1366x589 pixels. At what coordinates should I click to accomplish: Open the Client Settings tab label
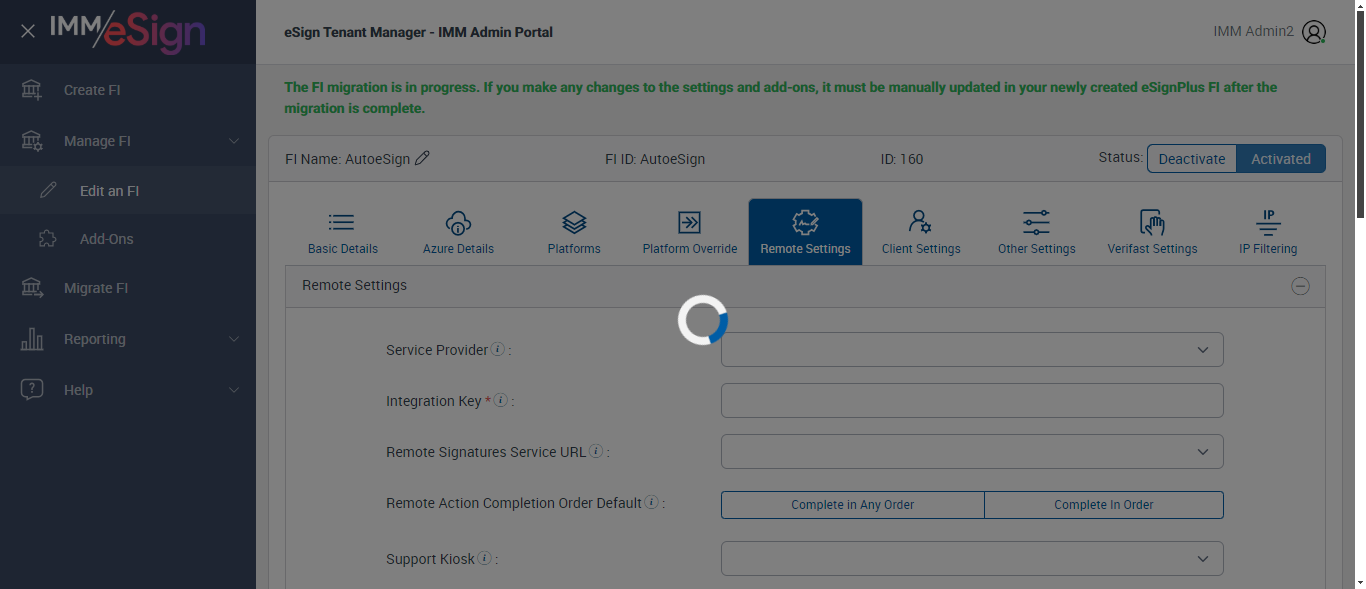click(x=921, y=249)
